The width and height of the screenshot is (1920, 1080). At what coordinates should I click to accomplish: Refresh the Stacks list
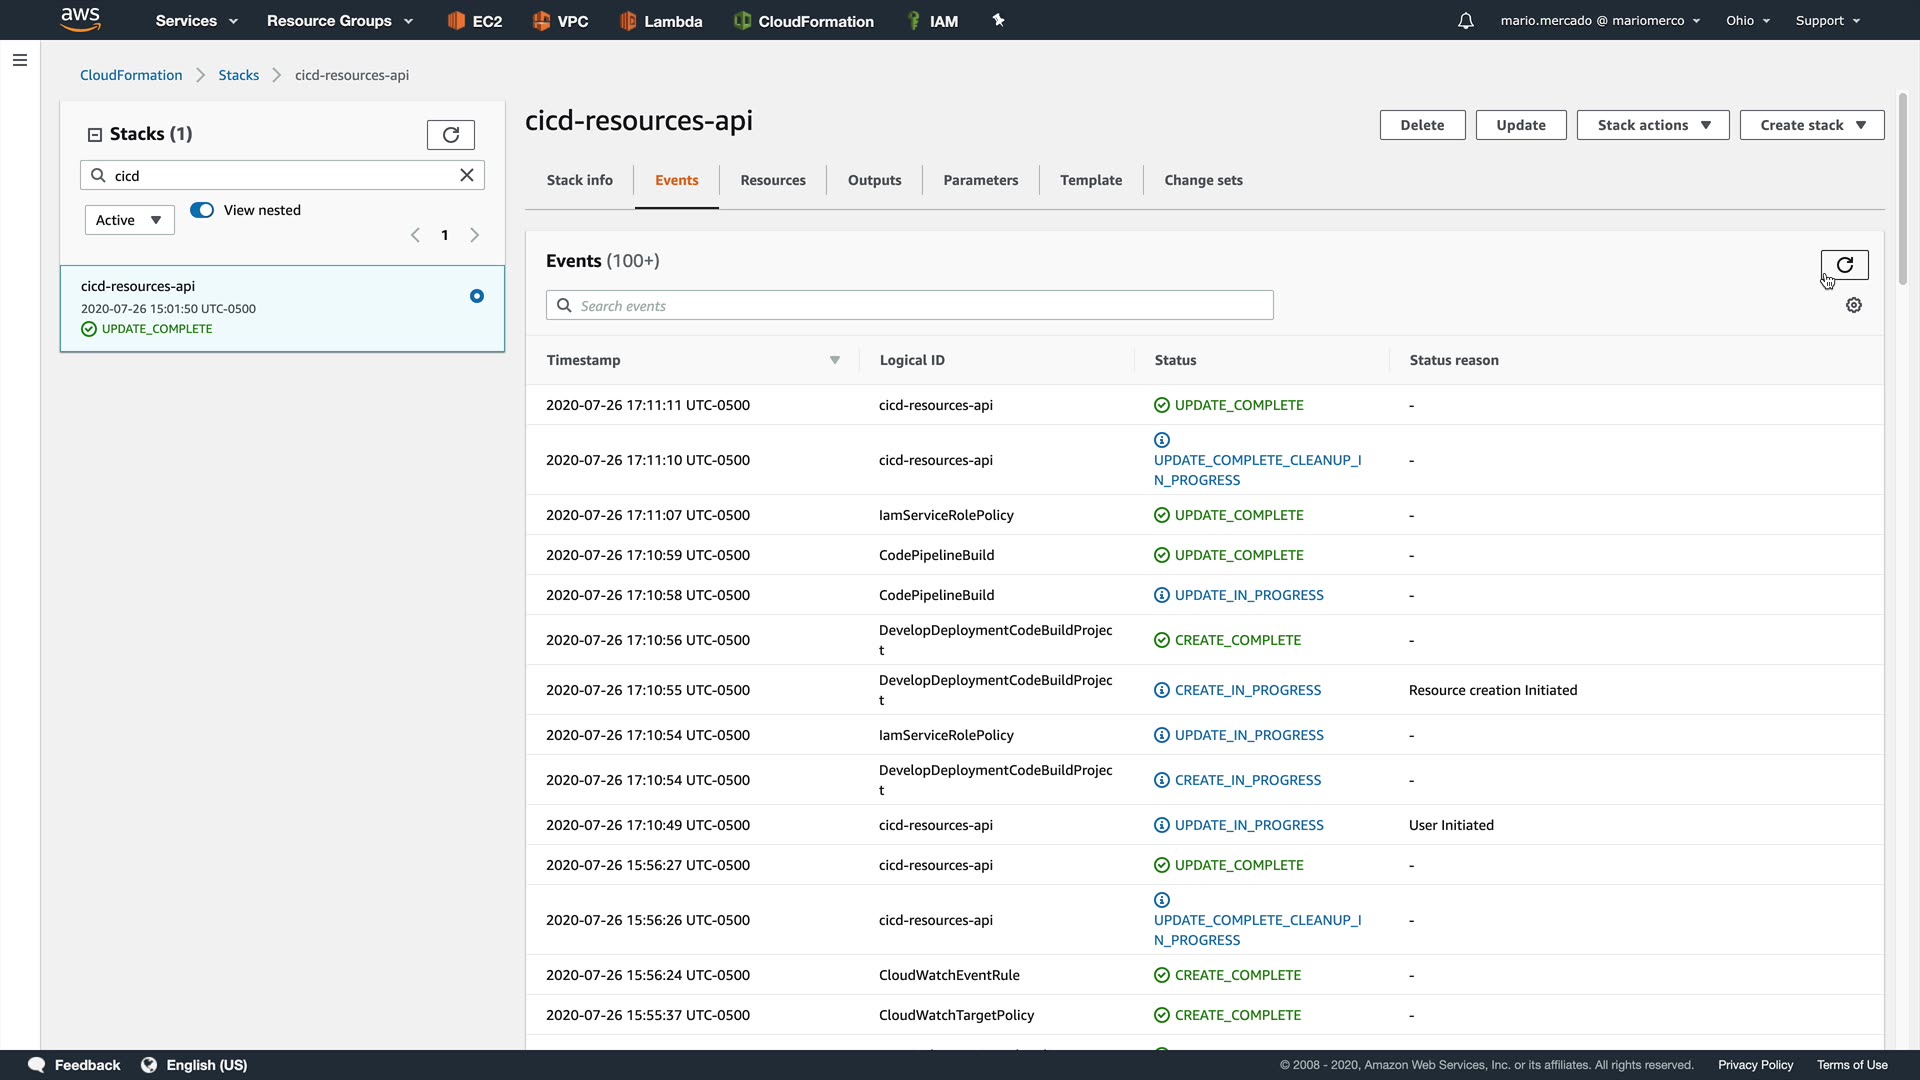(x=450, y=135)
